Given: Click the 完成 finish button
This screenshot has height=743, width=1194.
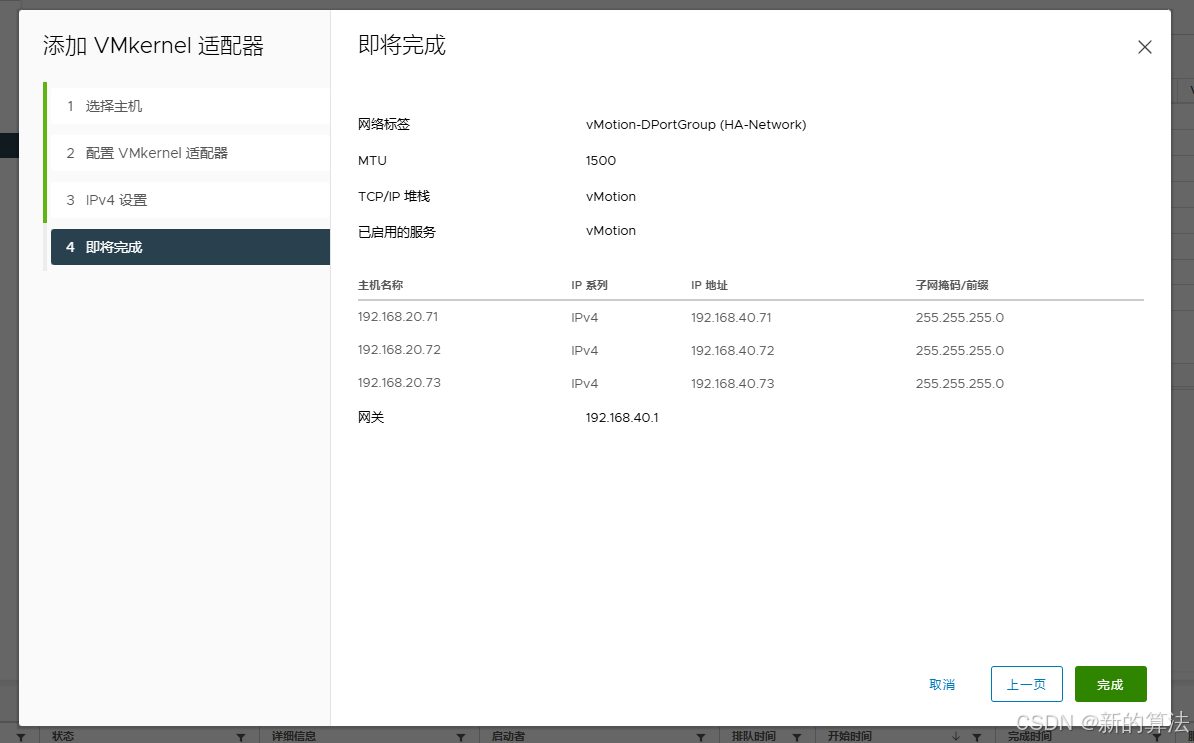Looking at the screenshot, I should coord(1110,684).
